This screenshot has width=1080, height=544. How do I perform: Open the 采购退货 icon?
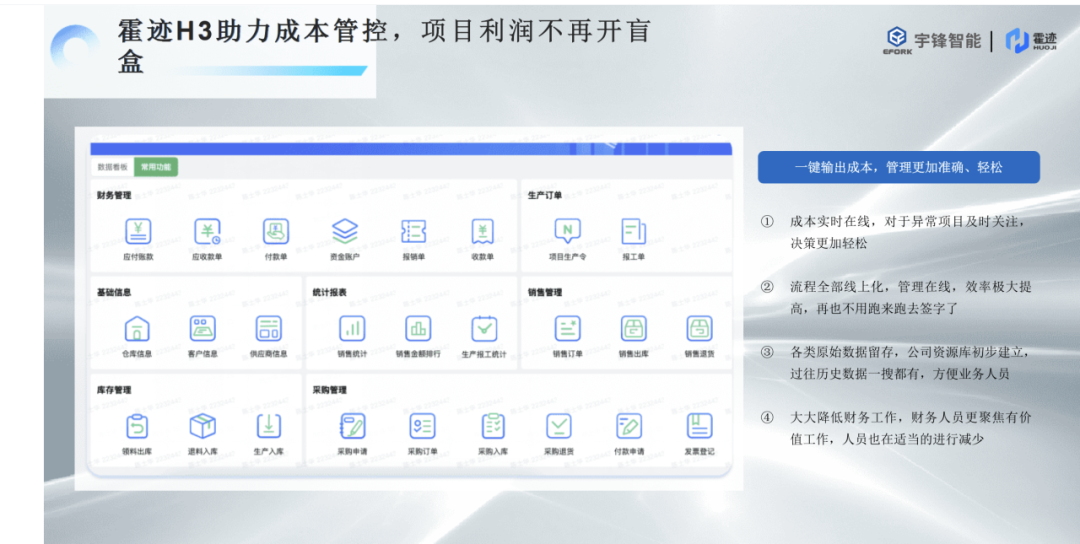tap(559, 426)
